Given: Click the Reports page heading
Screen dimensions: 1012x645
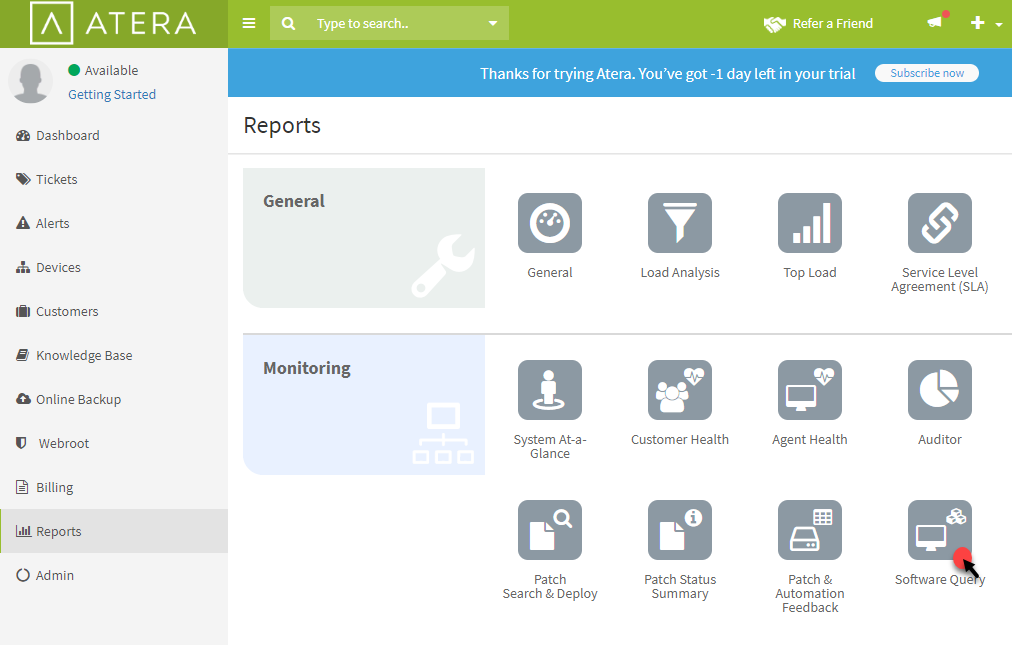Looking at the screenshot, I should pos(282,125).
